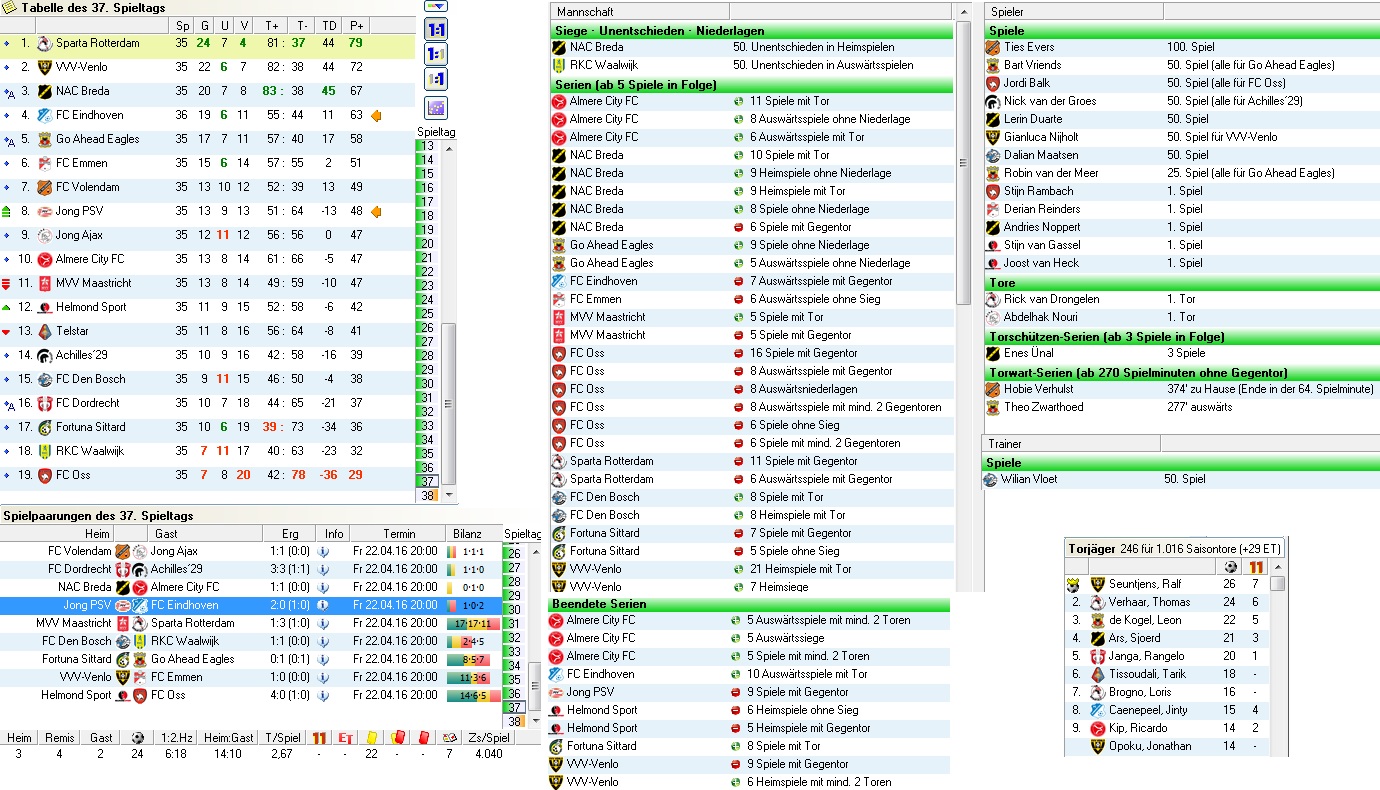The width and height of the screenshot is (1380, 790).
Task: Select matchday 38 in the fixtures Spieltag list
Action: click(515, 721)
